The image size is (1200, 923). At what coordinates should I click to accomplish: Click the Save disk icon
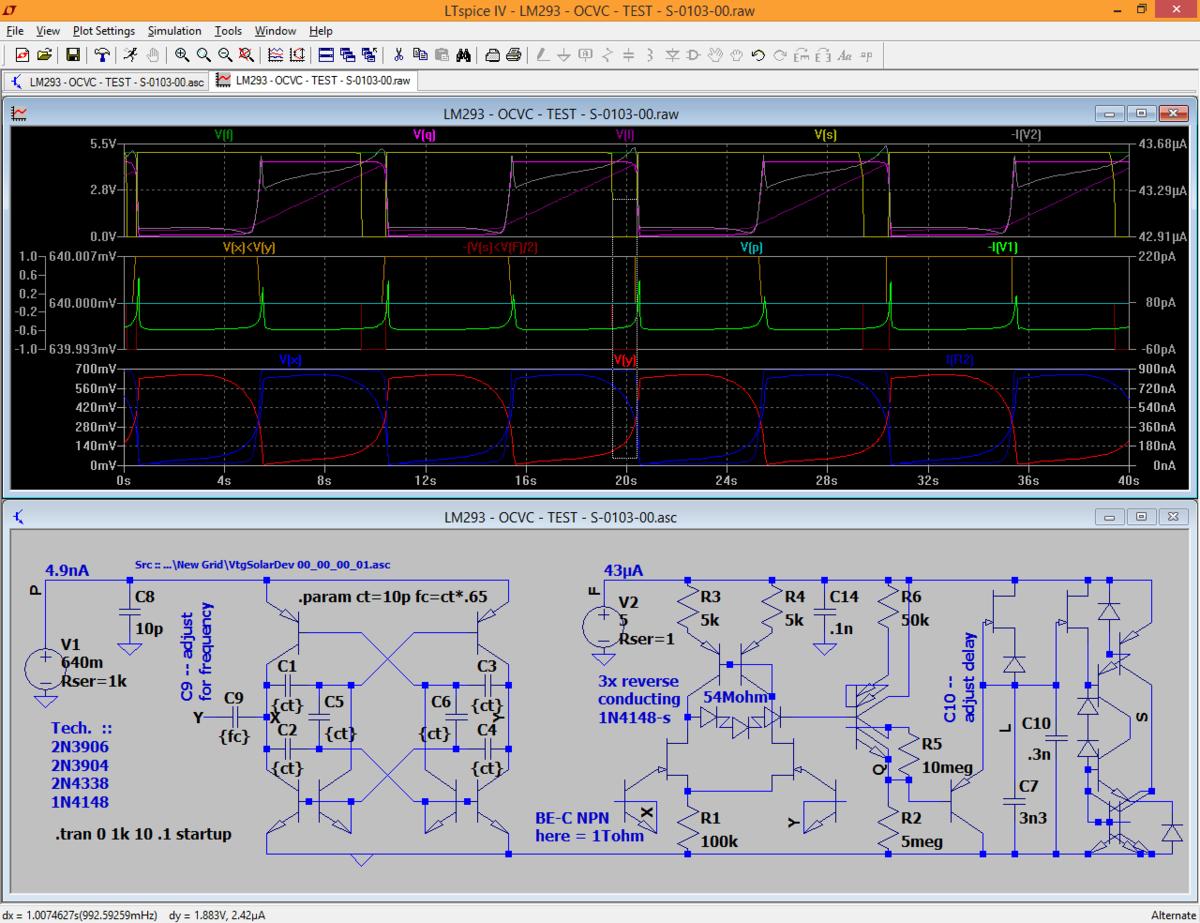(73, 55)
